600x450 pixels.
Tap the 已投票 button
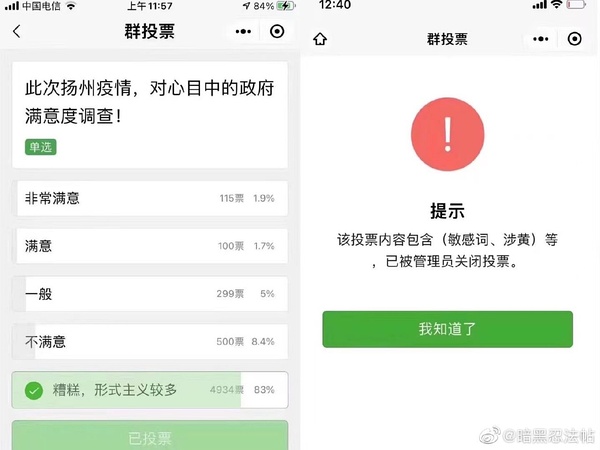point(150,436)
